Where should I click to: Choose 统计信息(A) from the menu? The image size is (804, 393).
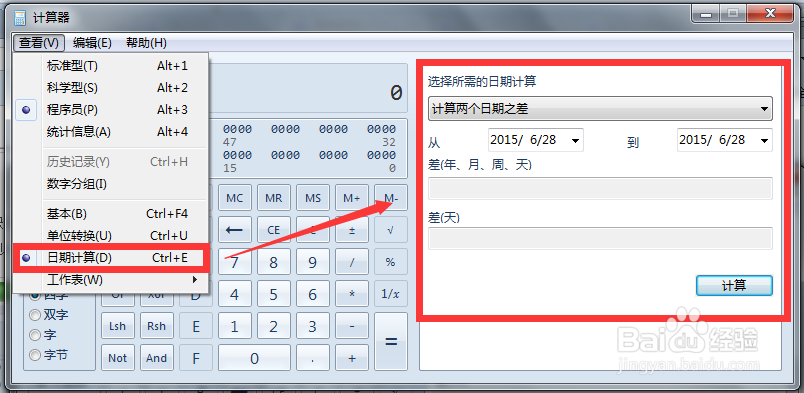pyautogui.click(x=110, y=132)
